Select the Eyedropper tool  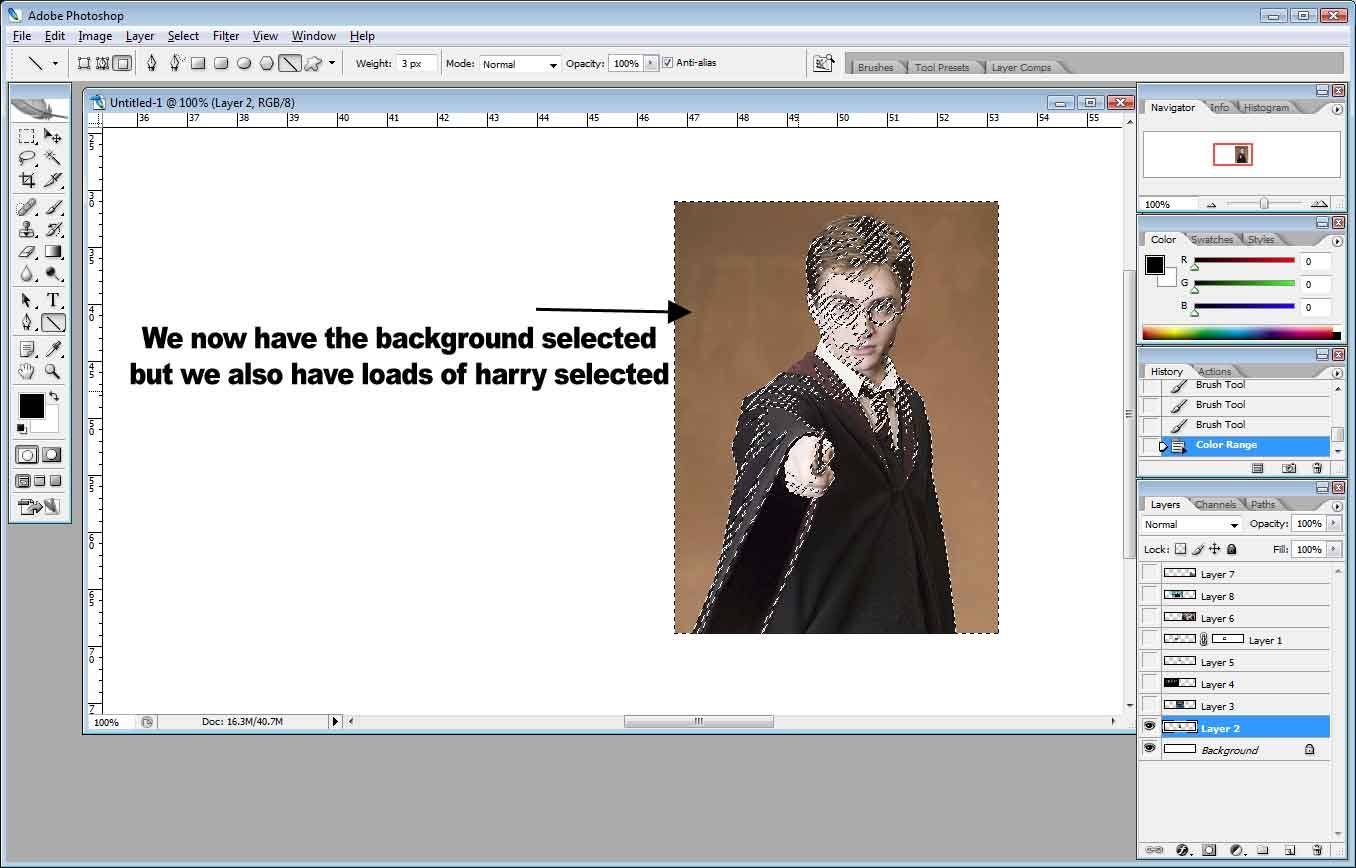tap(53, 350)
